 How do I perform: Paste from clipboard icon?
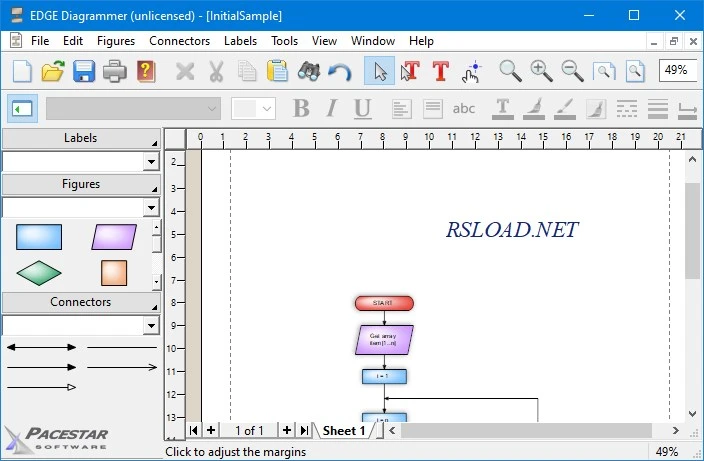[277, 71]
